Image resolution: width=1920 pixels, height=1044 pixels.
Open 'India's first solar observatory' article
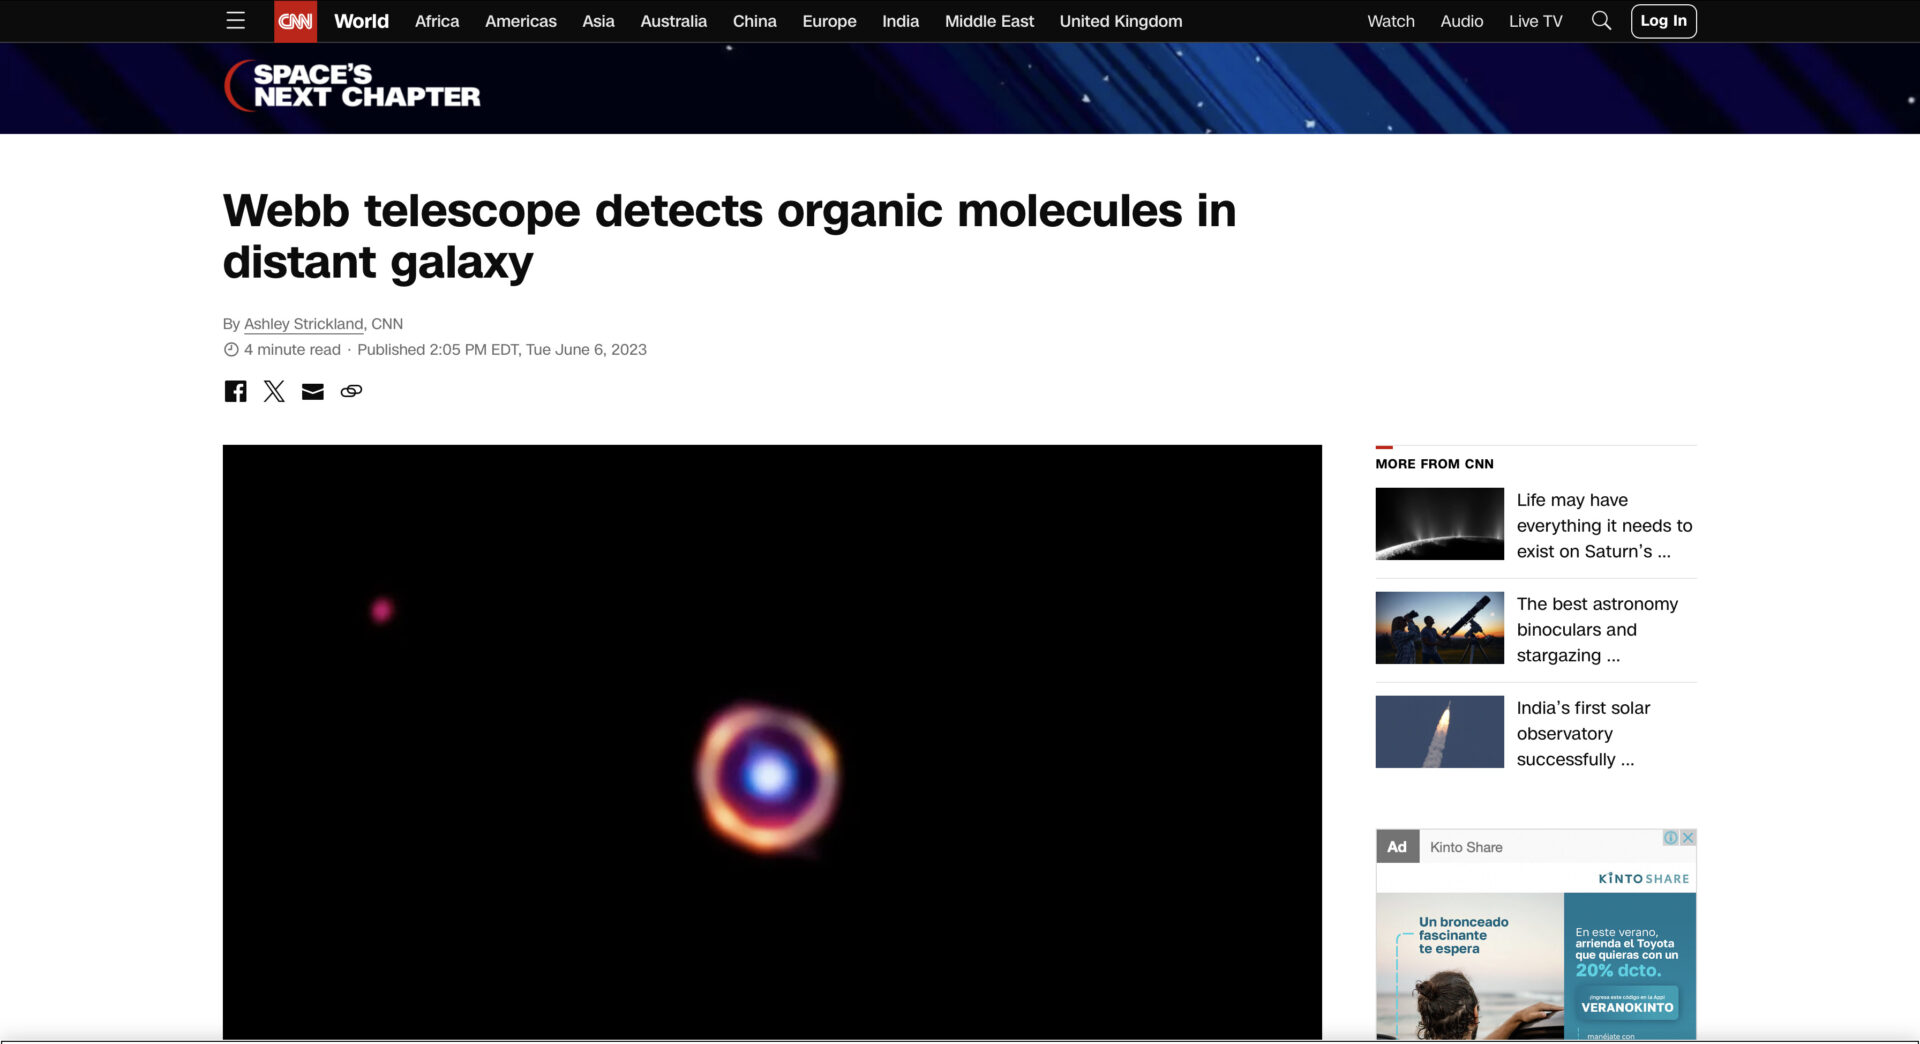1583,733
